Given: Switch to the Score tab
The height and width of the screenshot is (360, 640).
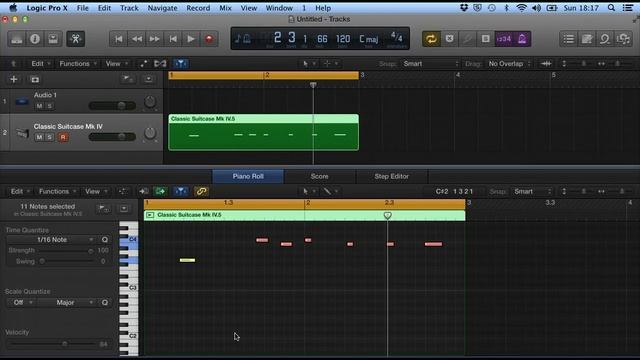Looking at the screenshot, I should pyautogui.click(x=320, y=176).
